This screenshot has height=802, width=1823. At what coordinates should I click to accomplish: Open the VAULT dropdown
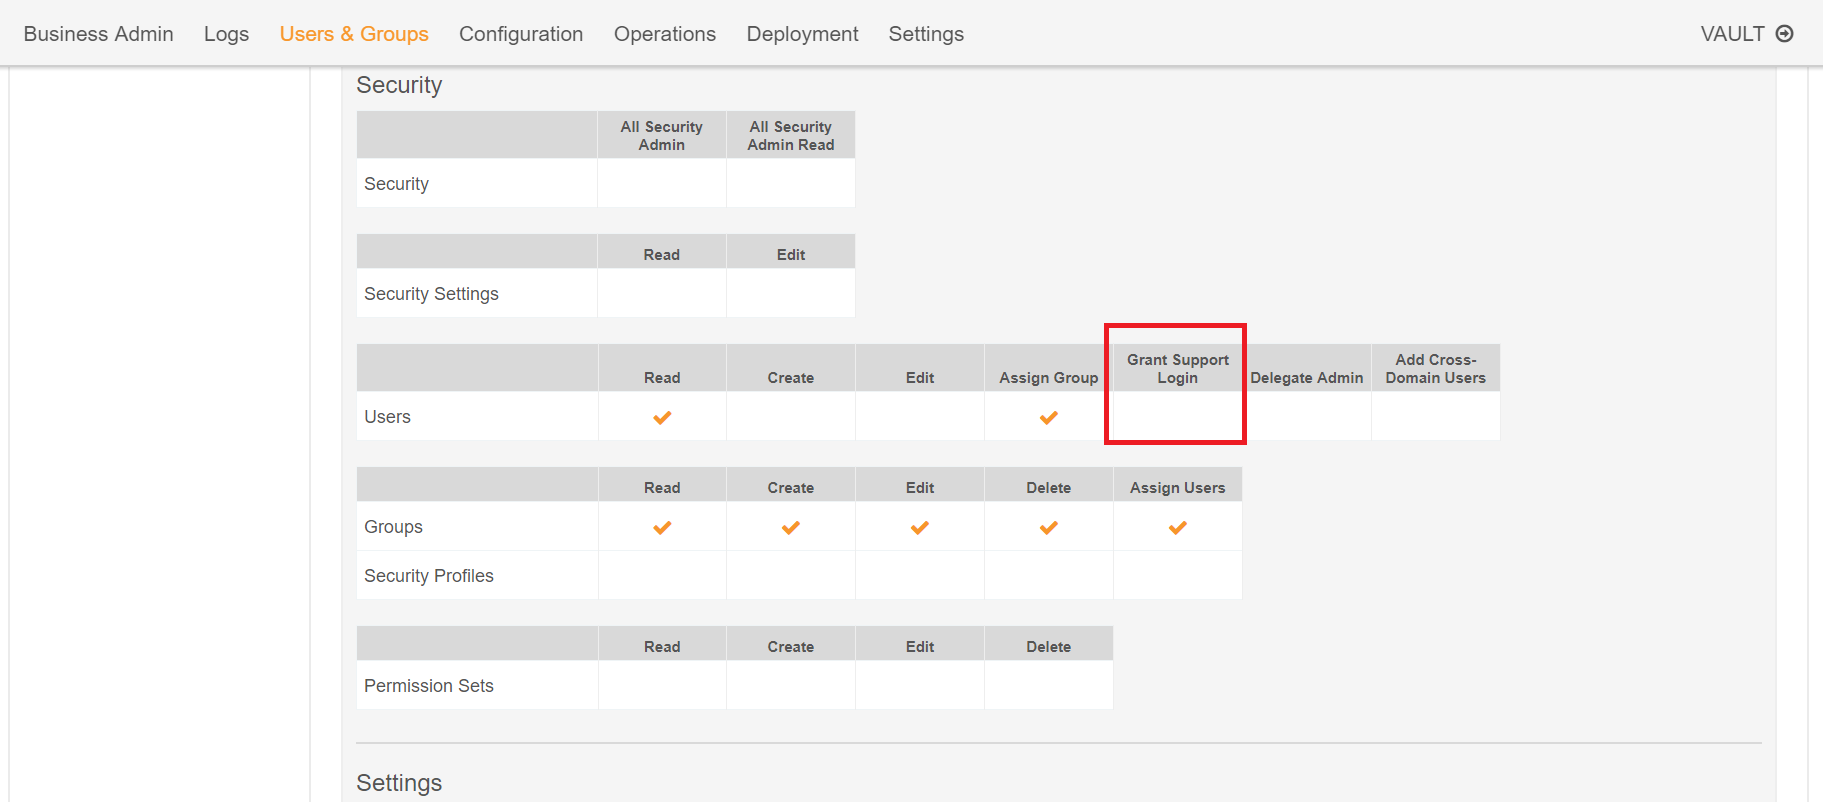1732,34
